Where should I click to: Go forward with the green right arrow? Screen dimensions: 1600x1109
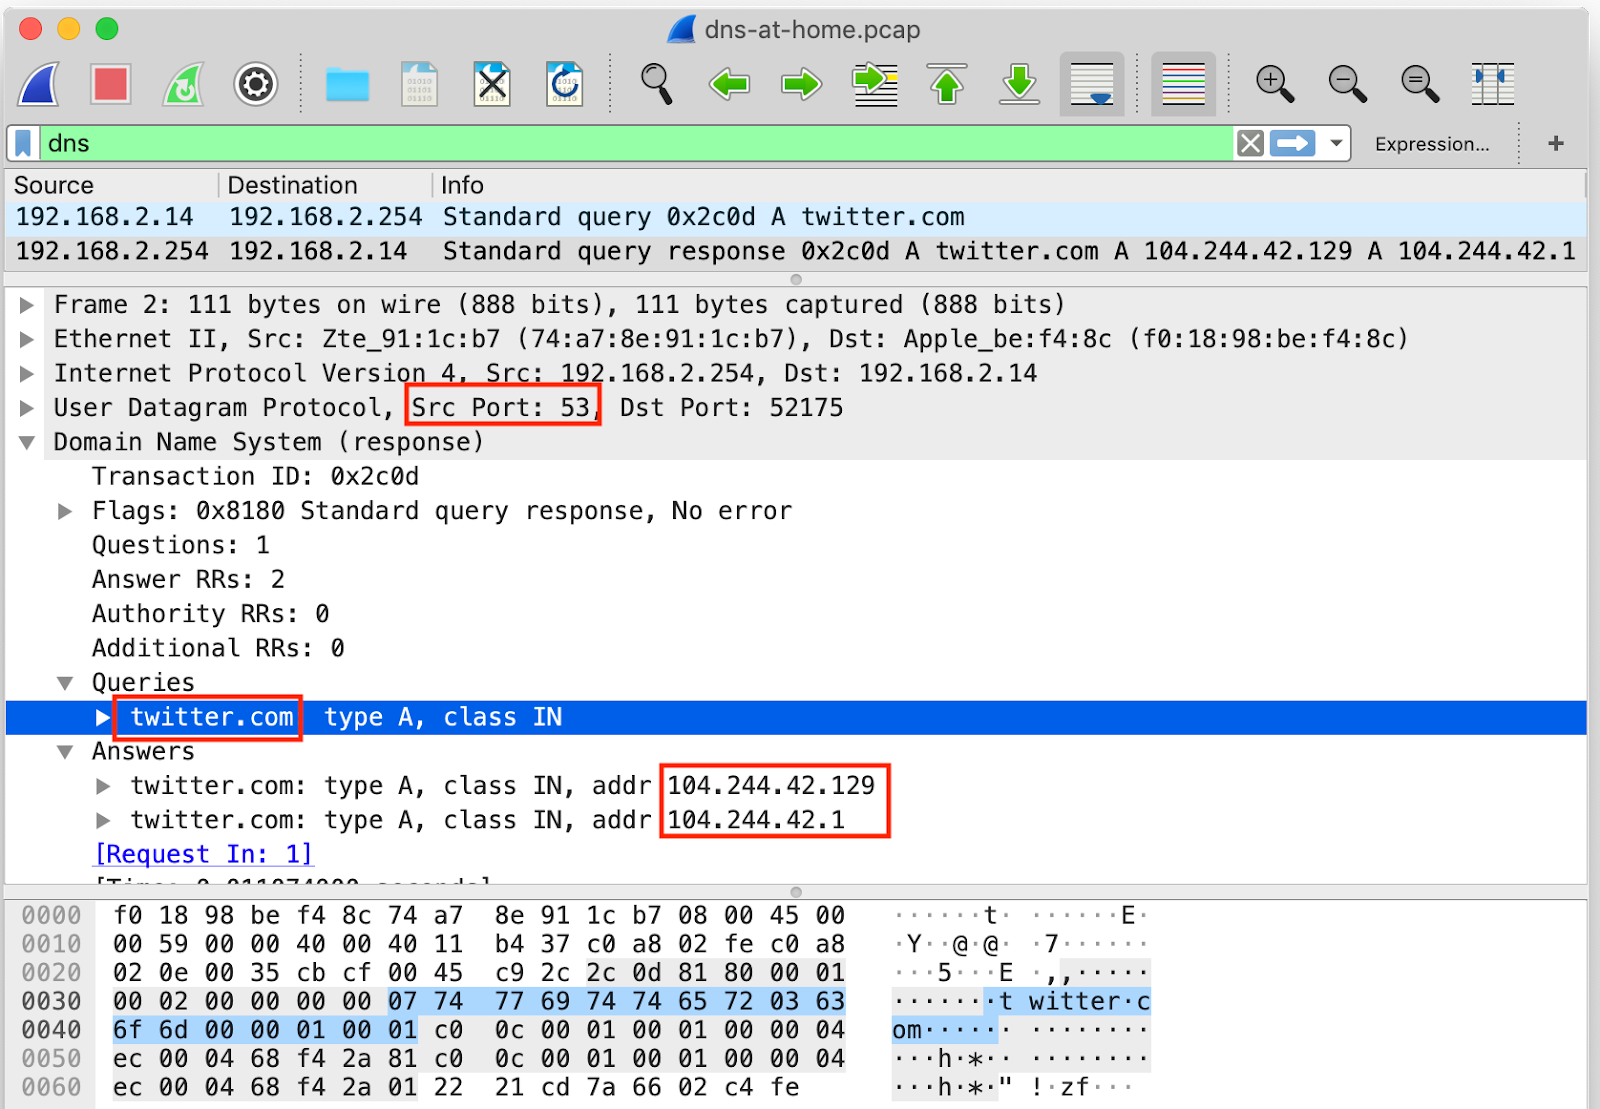(802, 84)
